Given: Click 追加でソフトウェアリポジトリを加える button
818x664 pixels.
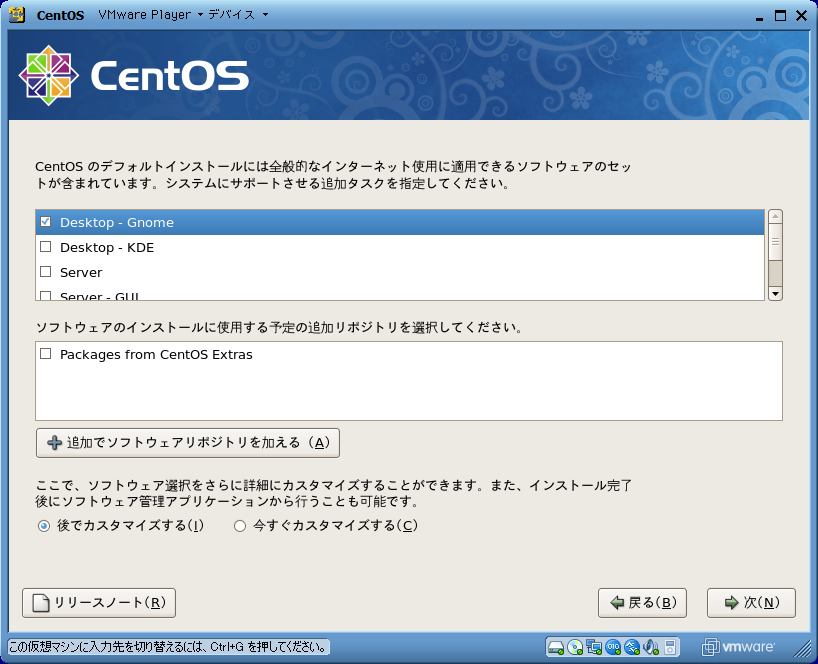Looking at the screenshot, I should pos(188,443).
